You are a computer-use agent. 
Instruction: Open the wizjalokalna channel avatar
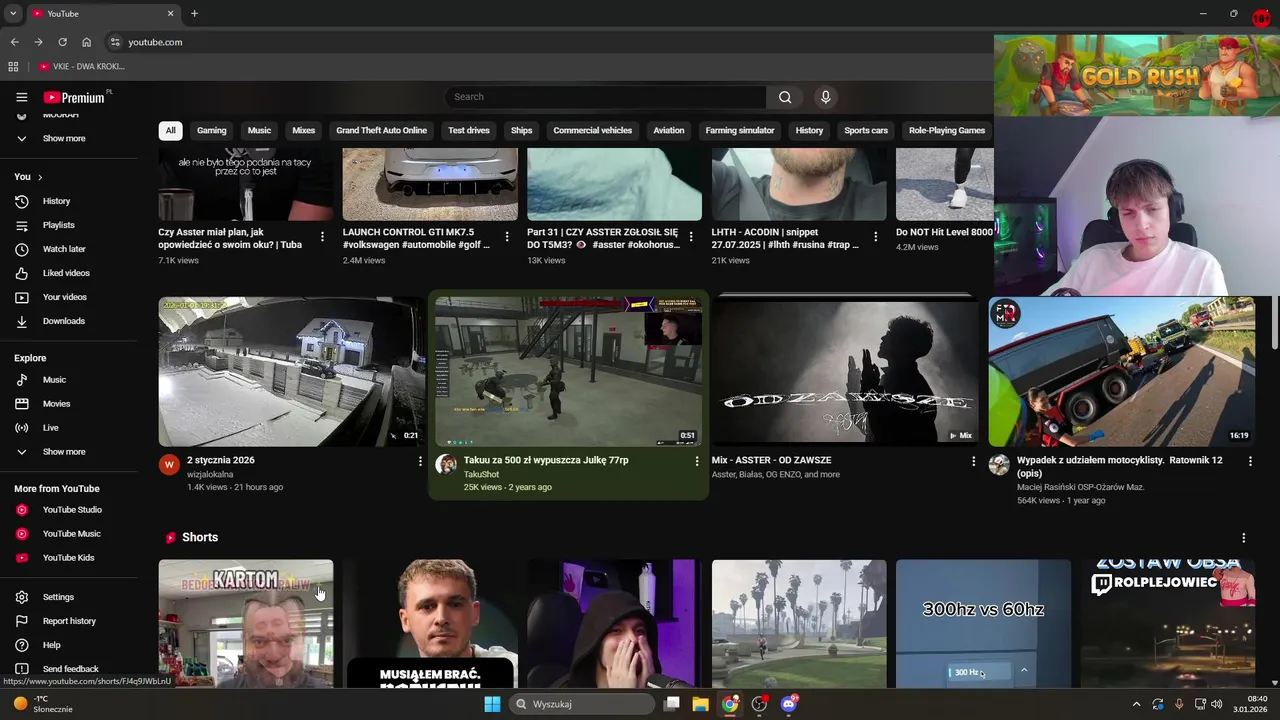(169, 465)
